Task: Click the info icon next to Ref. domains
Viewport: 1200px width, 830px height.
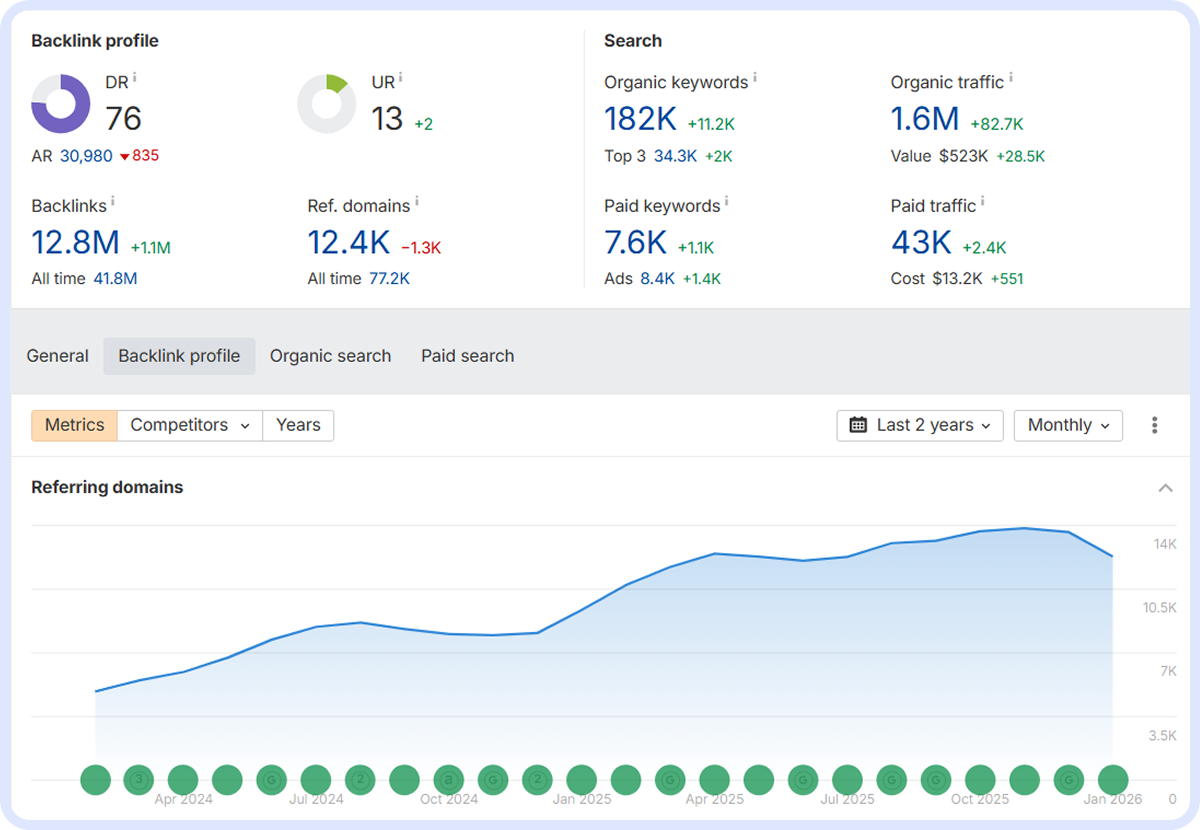Action: point(417,202)
